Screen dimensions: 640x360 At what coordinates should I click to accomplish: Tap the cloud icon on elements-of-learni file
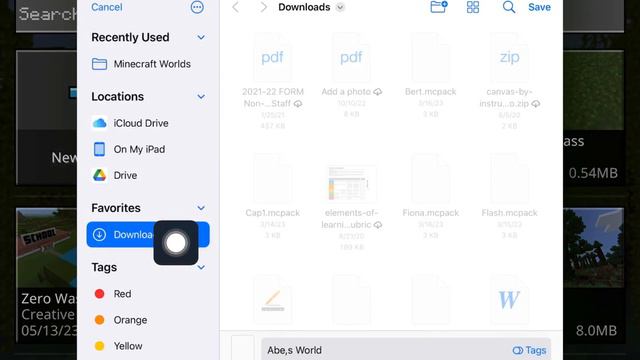click(x=378, y=225)
